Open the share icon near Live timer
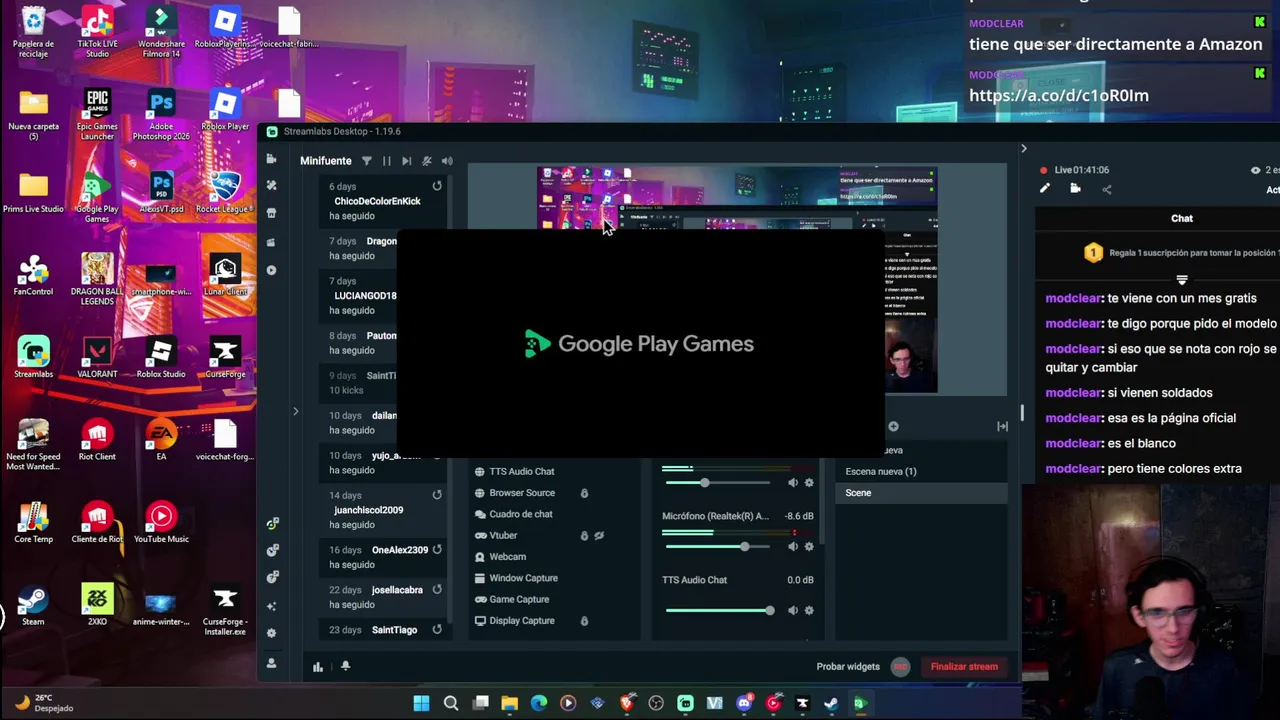 click(1106, 189)
